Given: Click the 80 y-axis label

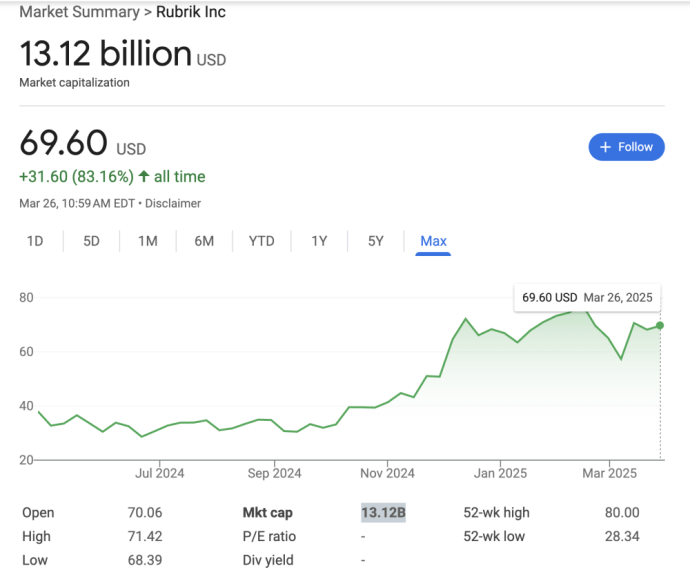Looking at the screenshot, I should point(26,298).
